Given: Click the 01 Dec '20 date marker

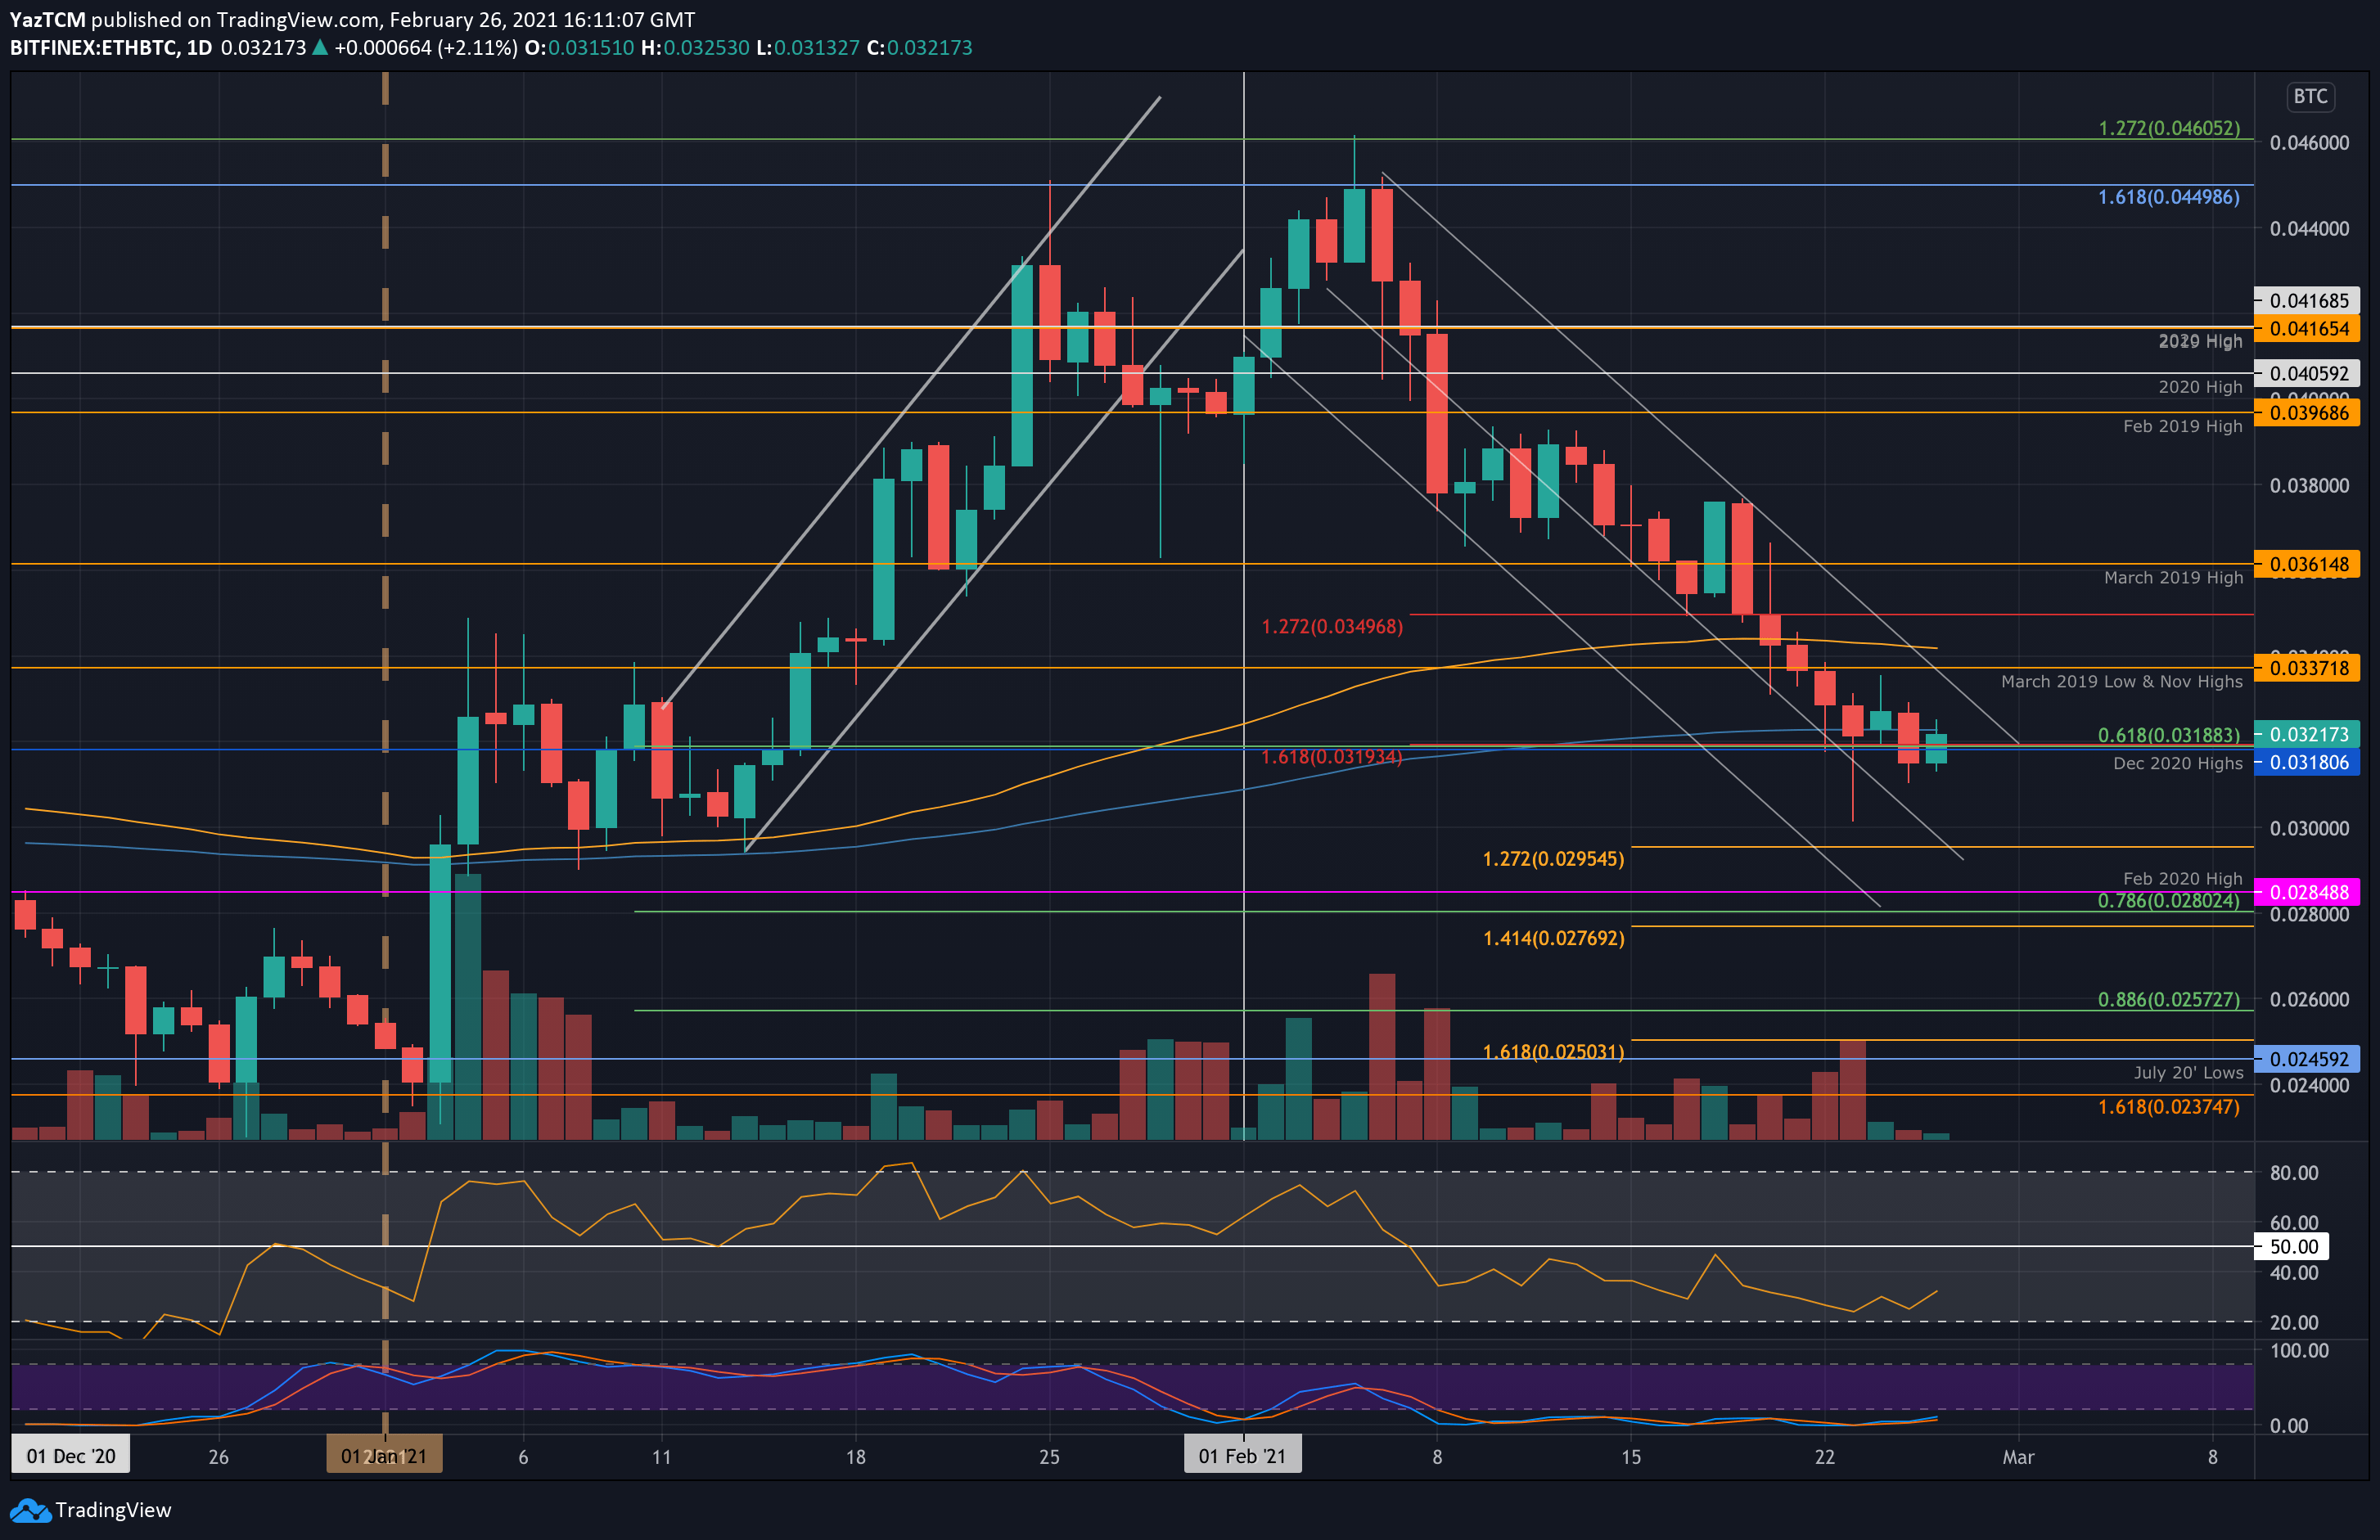Looking at the screenshot, I should pos(71,1456).
